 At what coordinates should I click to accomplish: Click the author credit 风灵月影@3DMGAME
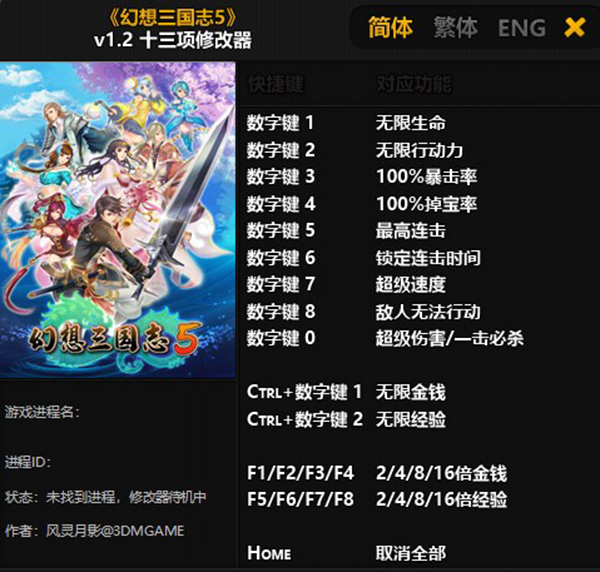click(x=115, y=531)
